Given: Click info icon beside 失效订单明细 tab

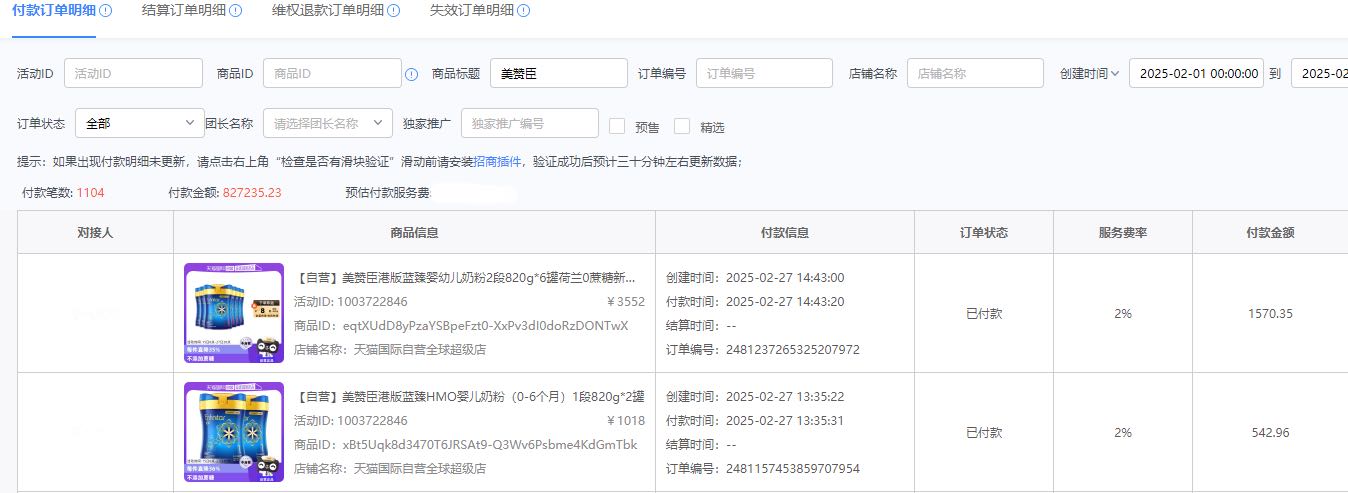Looking at the screenshot, I should point(524,10).
